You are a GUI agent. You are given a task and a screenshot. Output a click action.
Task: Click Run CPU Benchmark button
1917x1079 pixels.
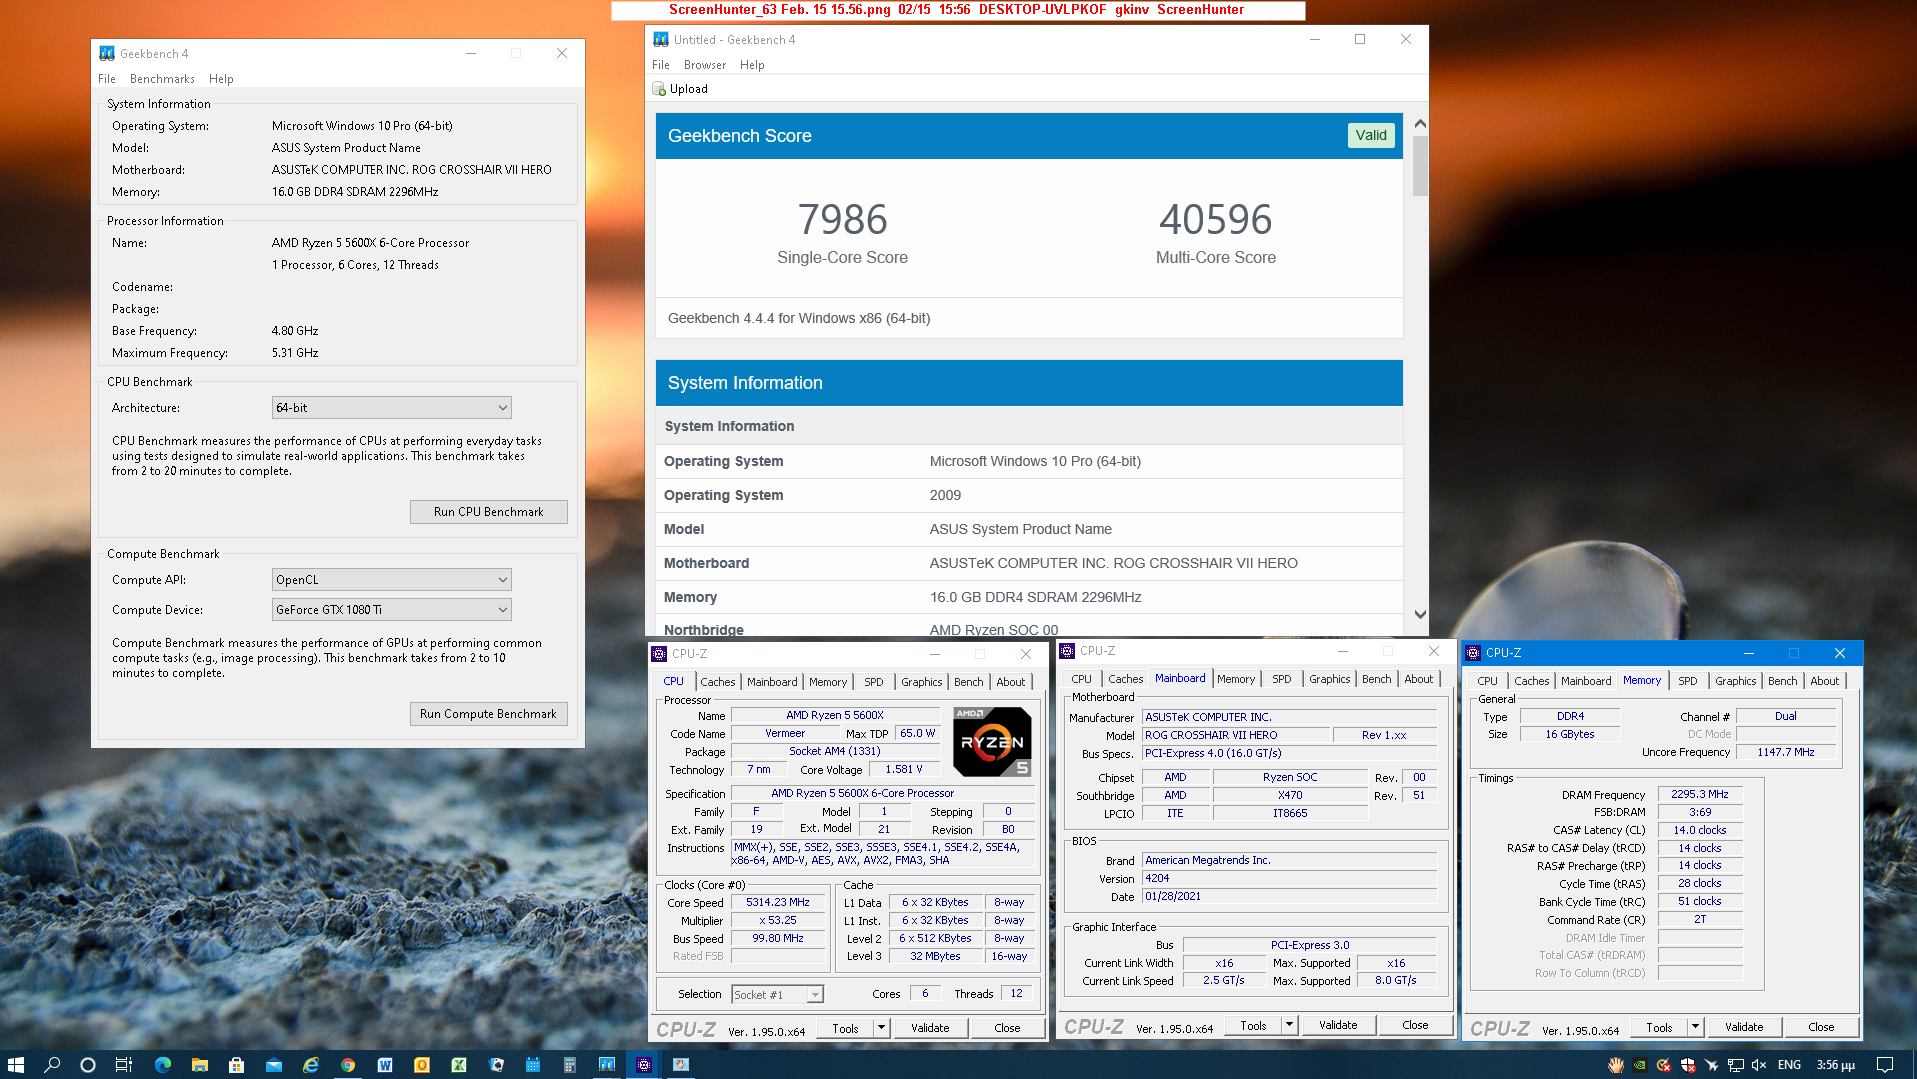(x=489, y=512)
